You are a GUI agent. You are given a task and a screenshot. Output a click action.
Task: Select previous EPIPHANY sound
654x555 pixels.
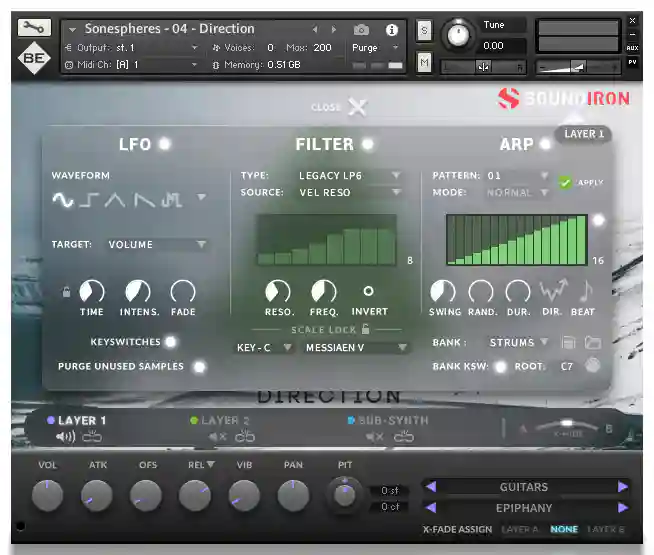[431, 507]
